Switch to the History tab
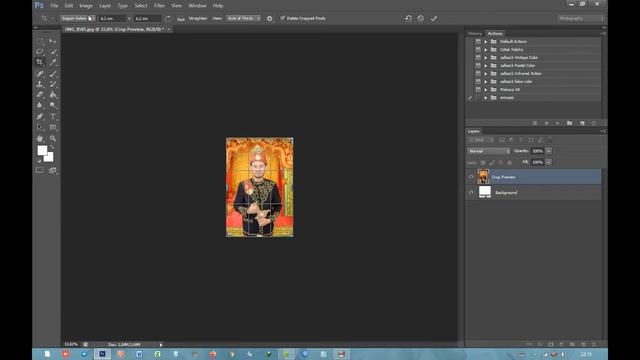Screen dimensions: 640x360 [475, 33]
